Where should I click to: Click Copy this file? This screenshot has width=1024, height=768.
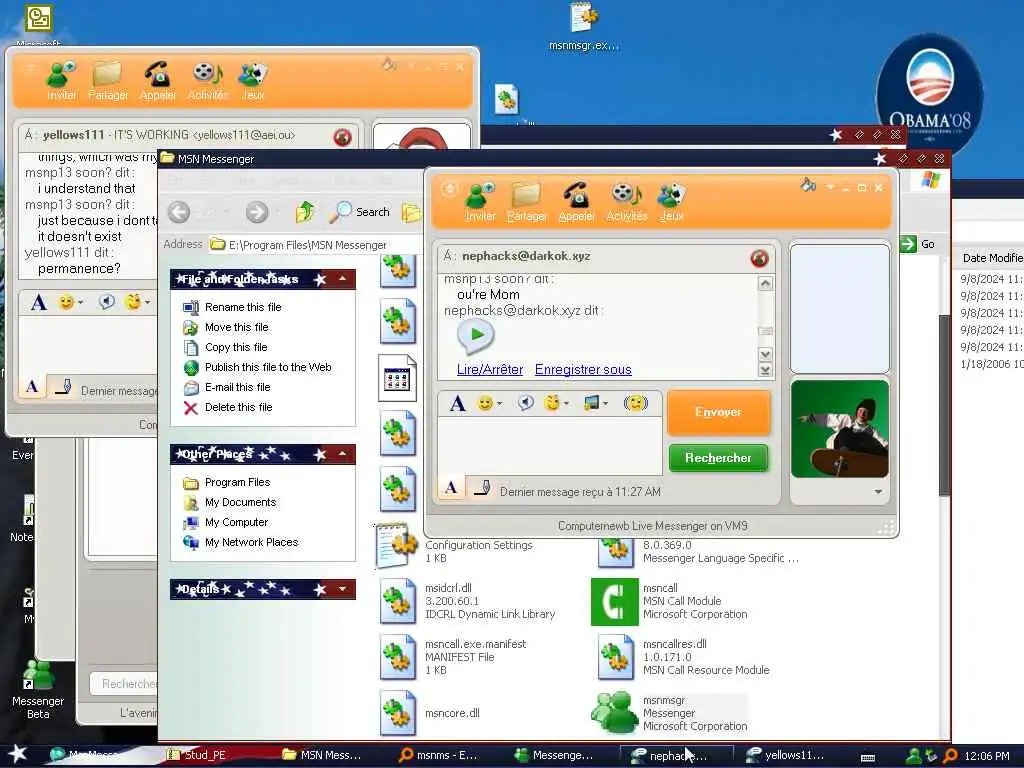[x=236, y=347]
